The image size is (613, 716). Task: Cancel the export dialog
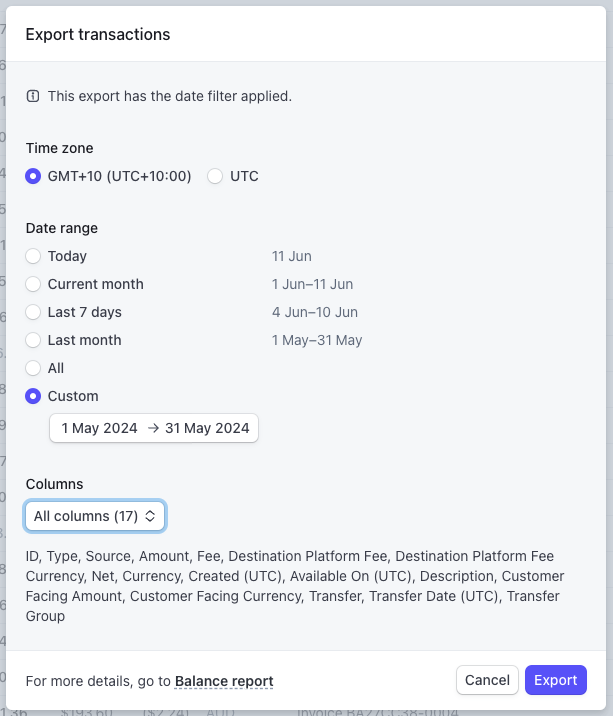click(x=487, y=680)
